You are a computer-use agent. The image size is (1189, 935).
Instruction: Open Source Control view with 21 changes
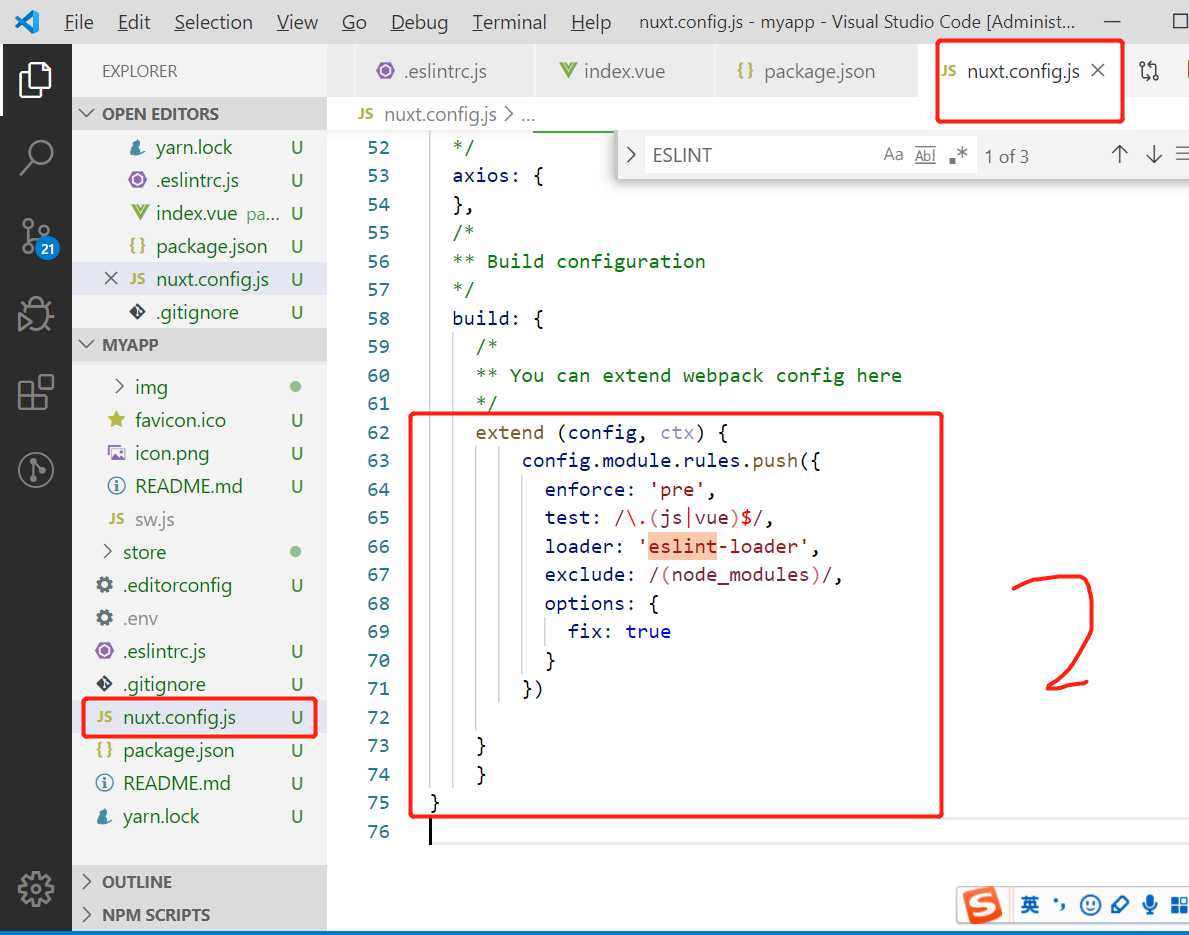[37, 237]
